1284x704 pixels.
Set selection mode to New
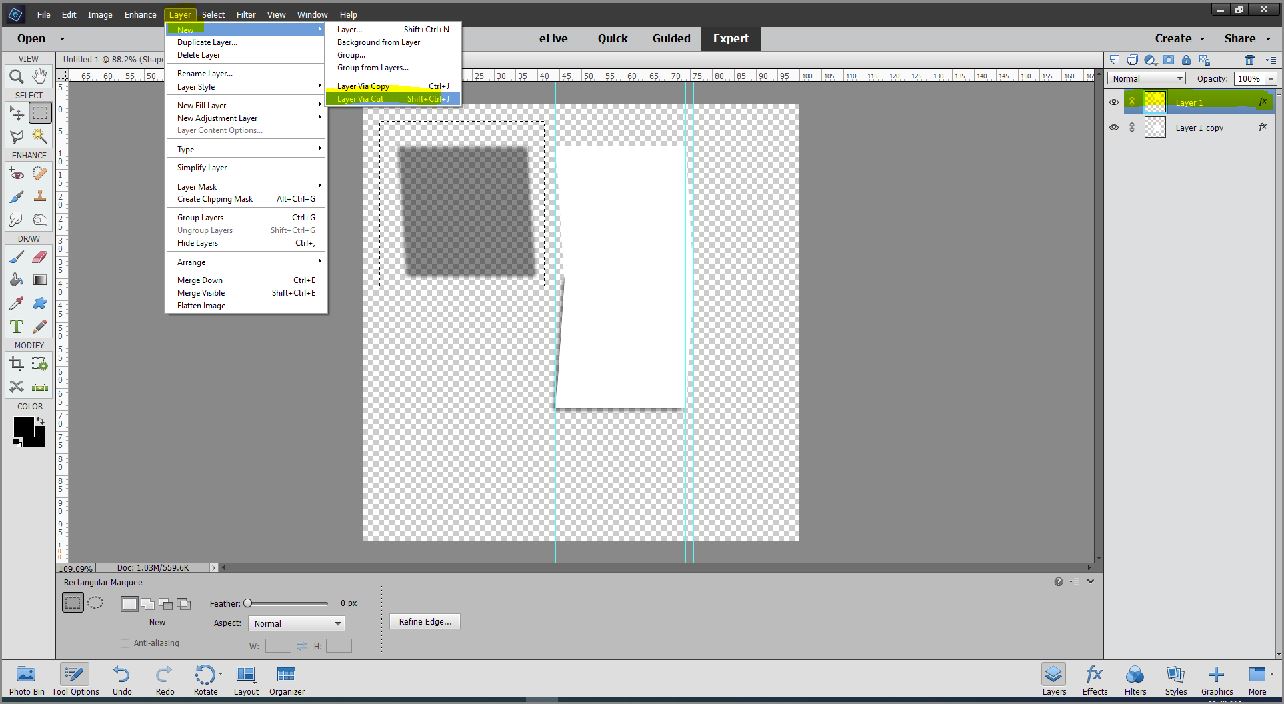129,604
